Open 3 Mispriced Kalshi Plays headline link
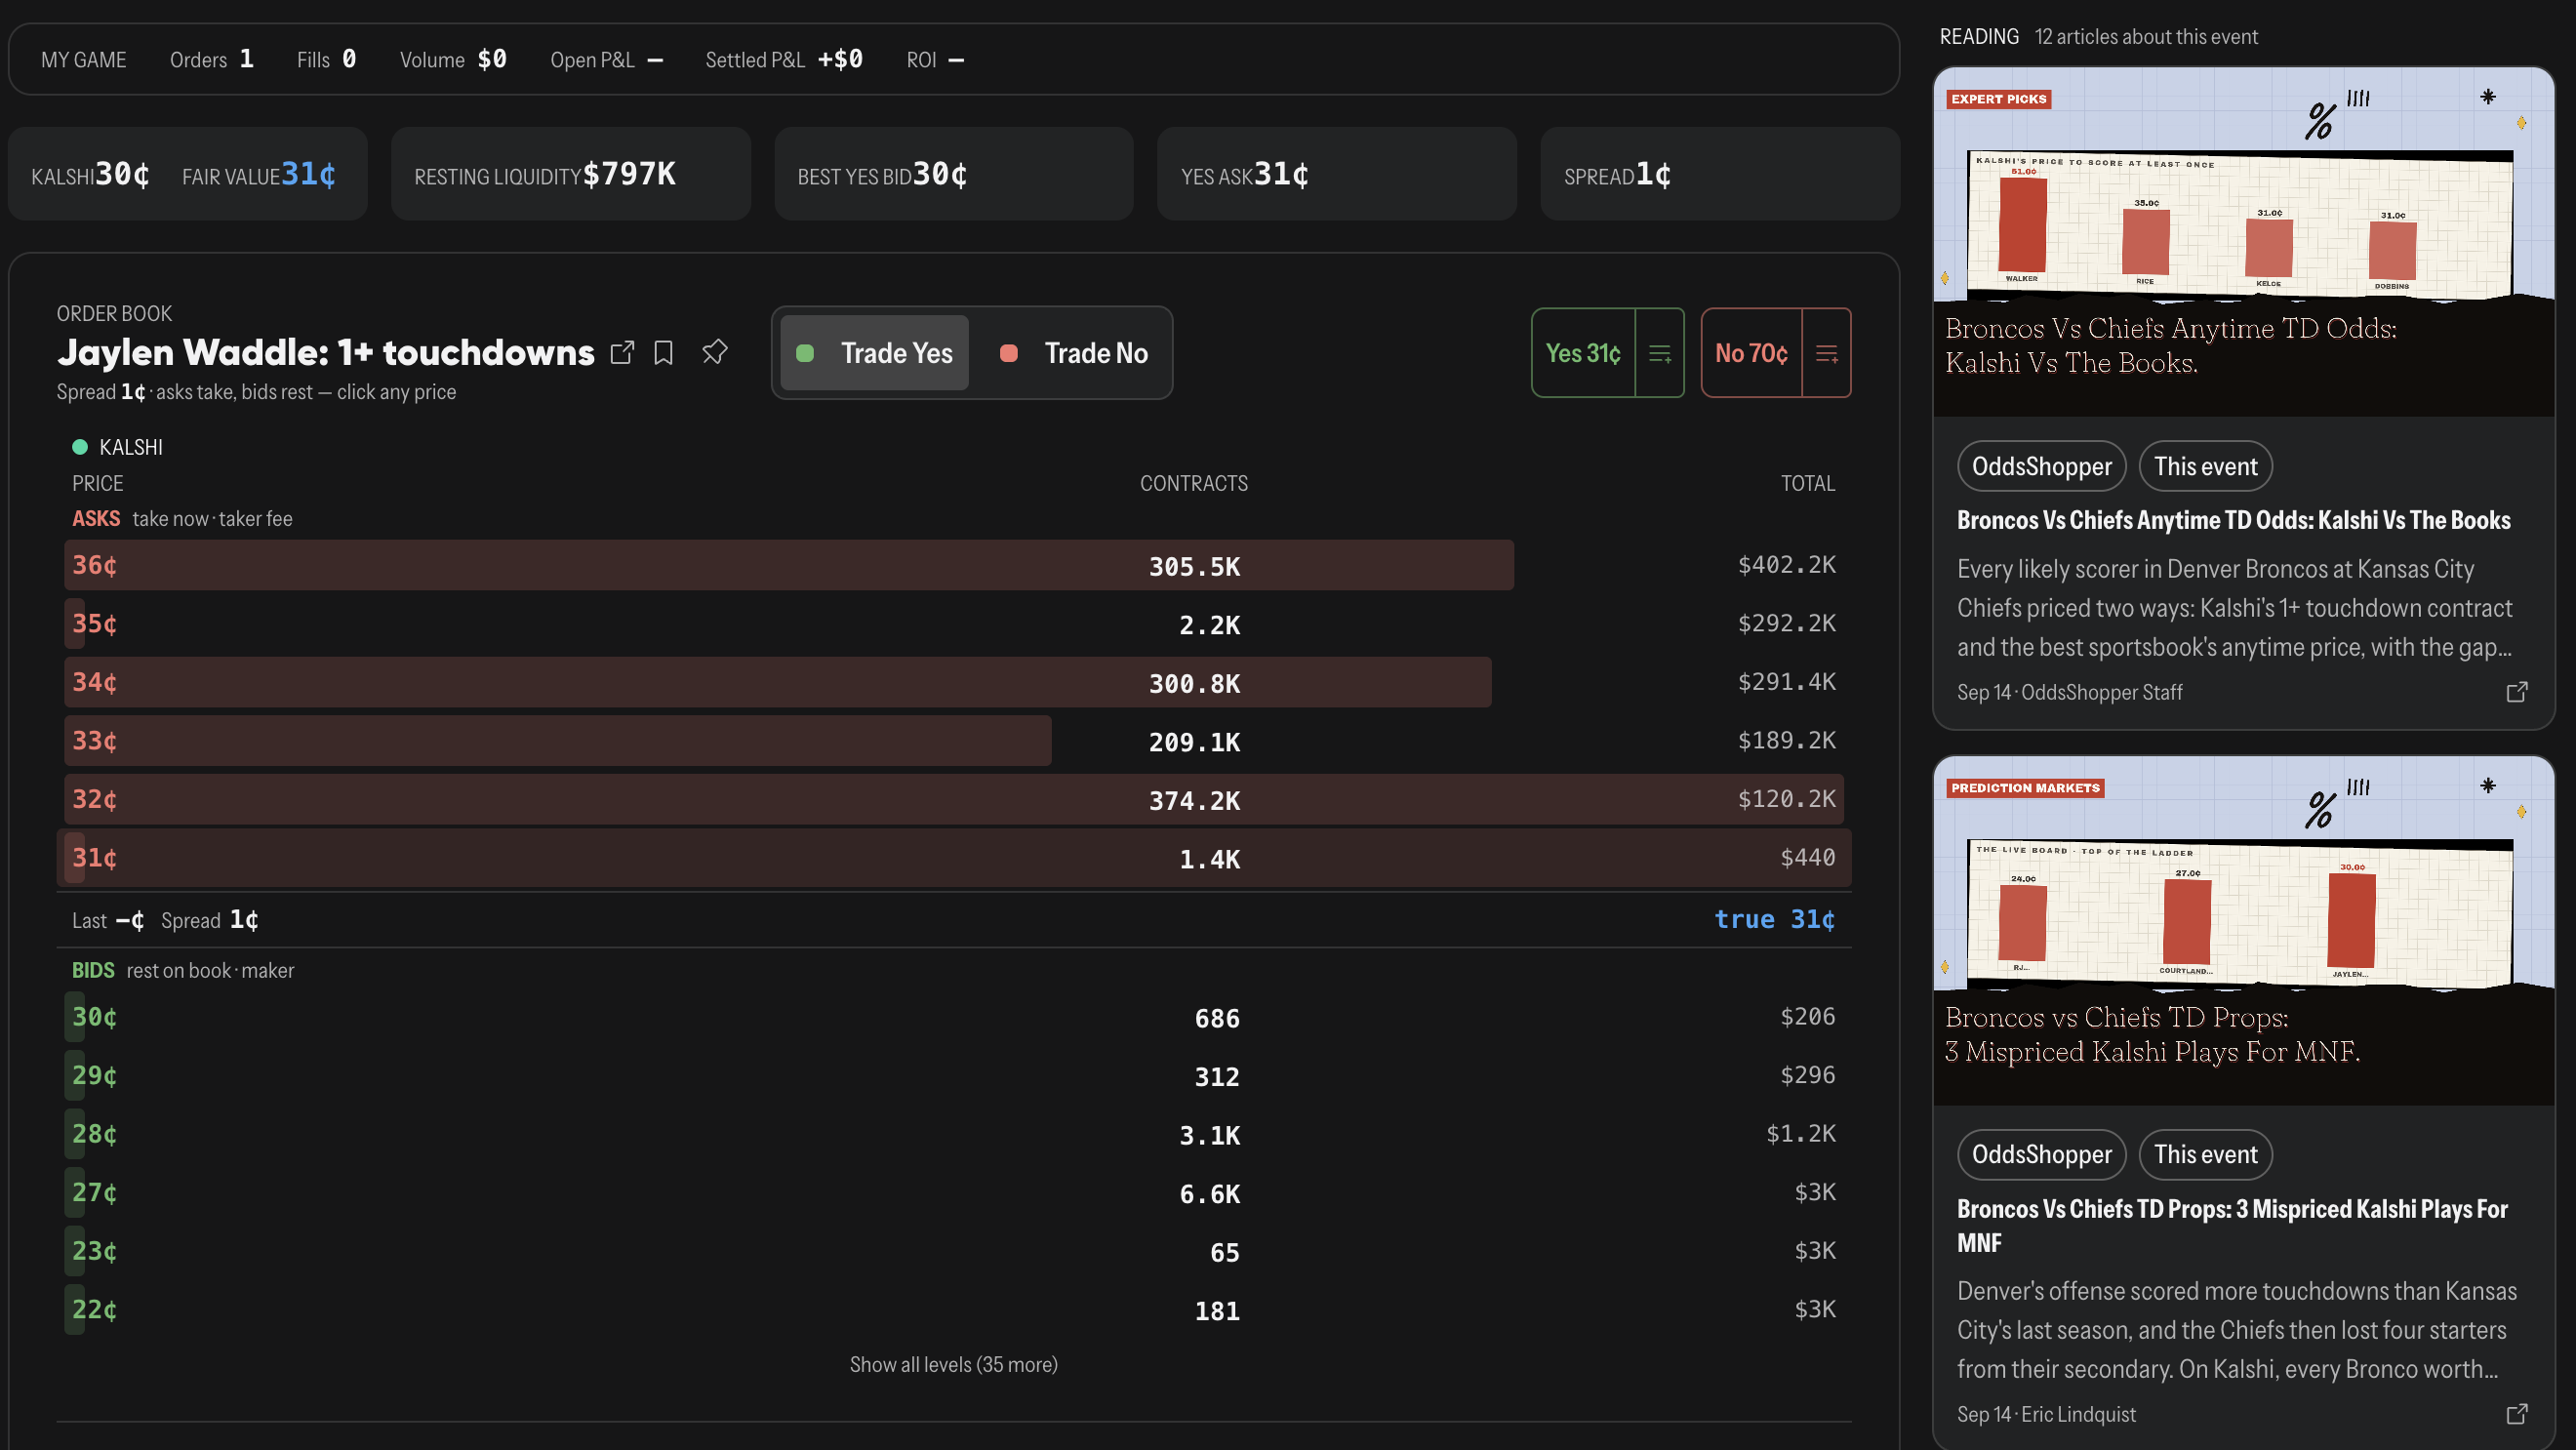The image size is (2576, 1450). (2232, 1225)
